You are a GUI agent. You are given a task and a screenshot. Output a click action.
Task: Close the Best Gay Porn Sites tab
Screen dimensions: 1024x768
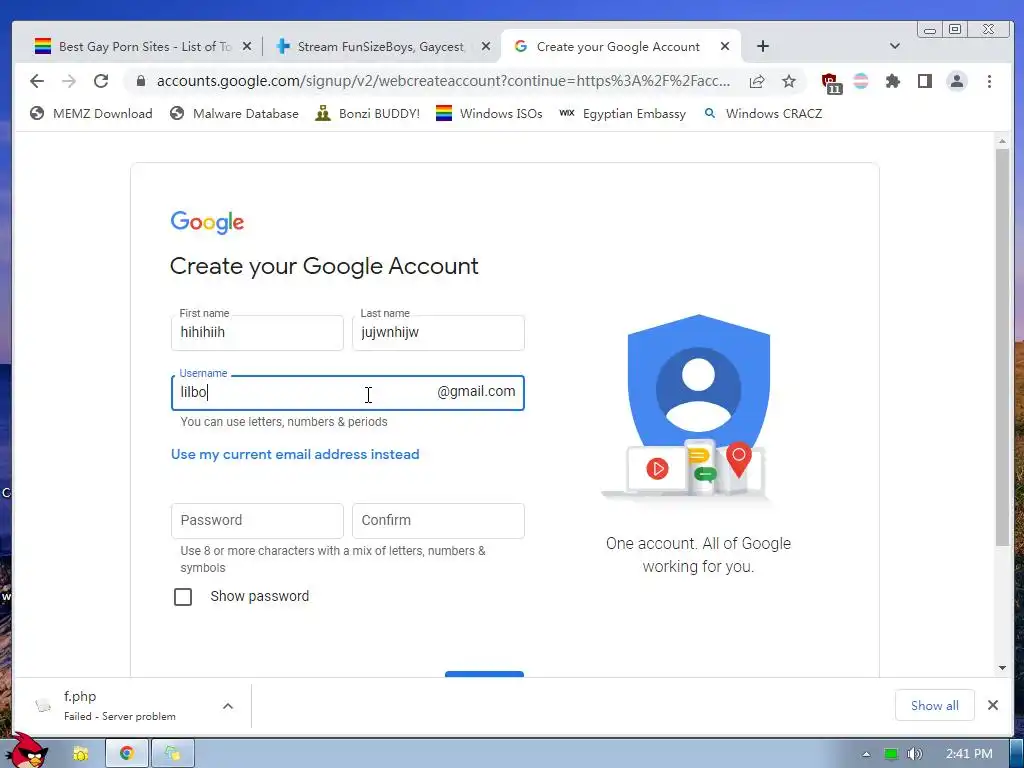pyautogui.click(x=247, y=46)
